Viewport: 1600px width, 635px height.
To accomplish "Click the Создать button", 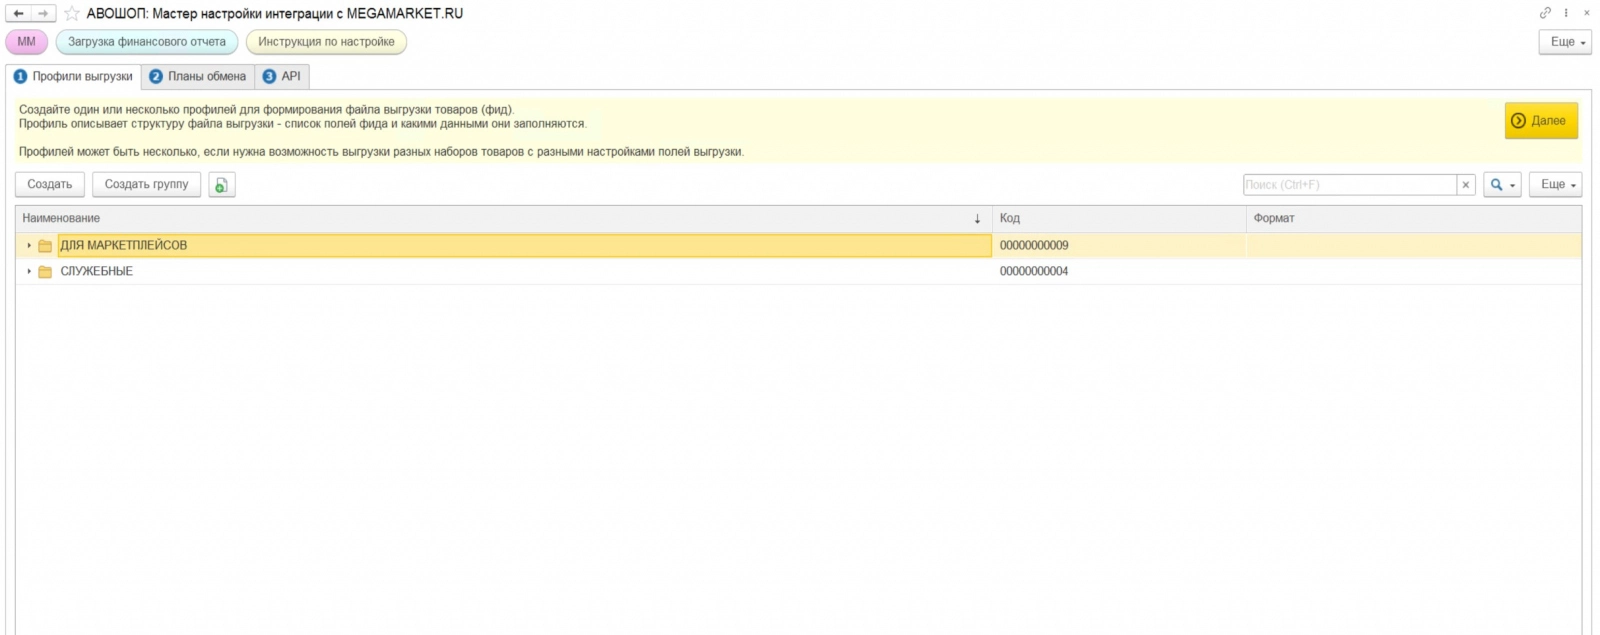I will tap(50, 185).
